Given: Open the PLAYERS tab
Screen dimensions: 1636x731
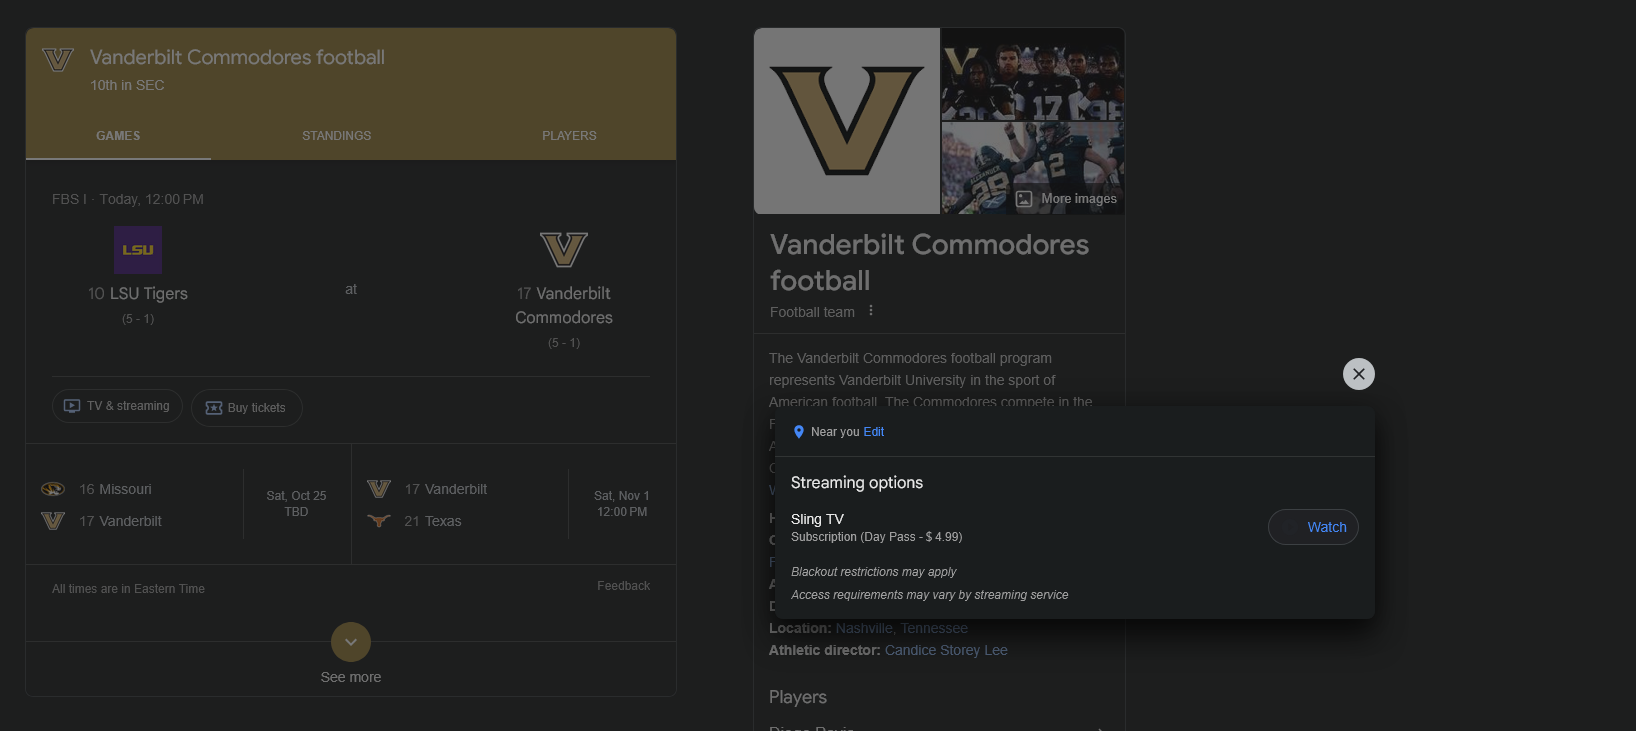Looking at the screenshot, I should pos(569,136).
